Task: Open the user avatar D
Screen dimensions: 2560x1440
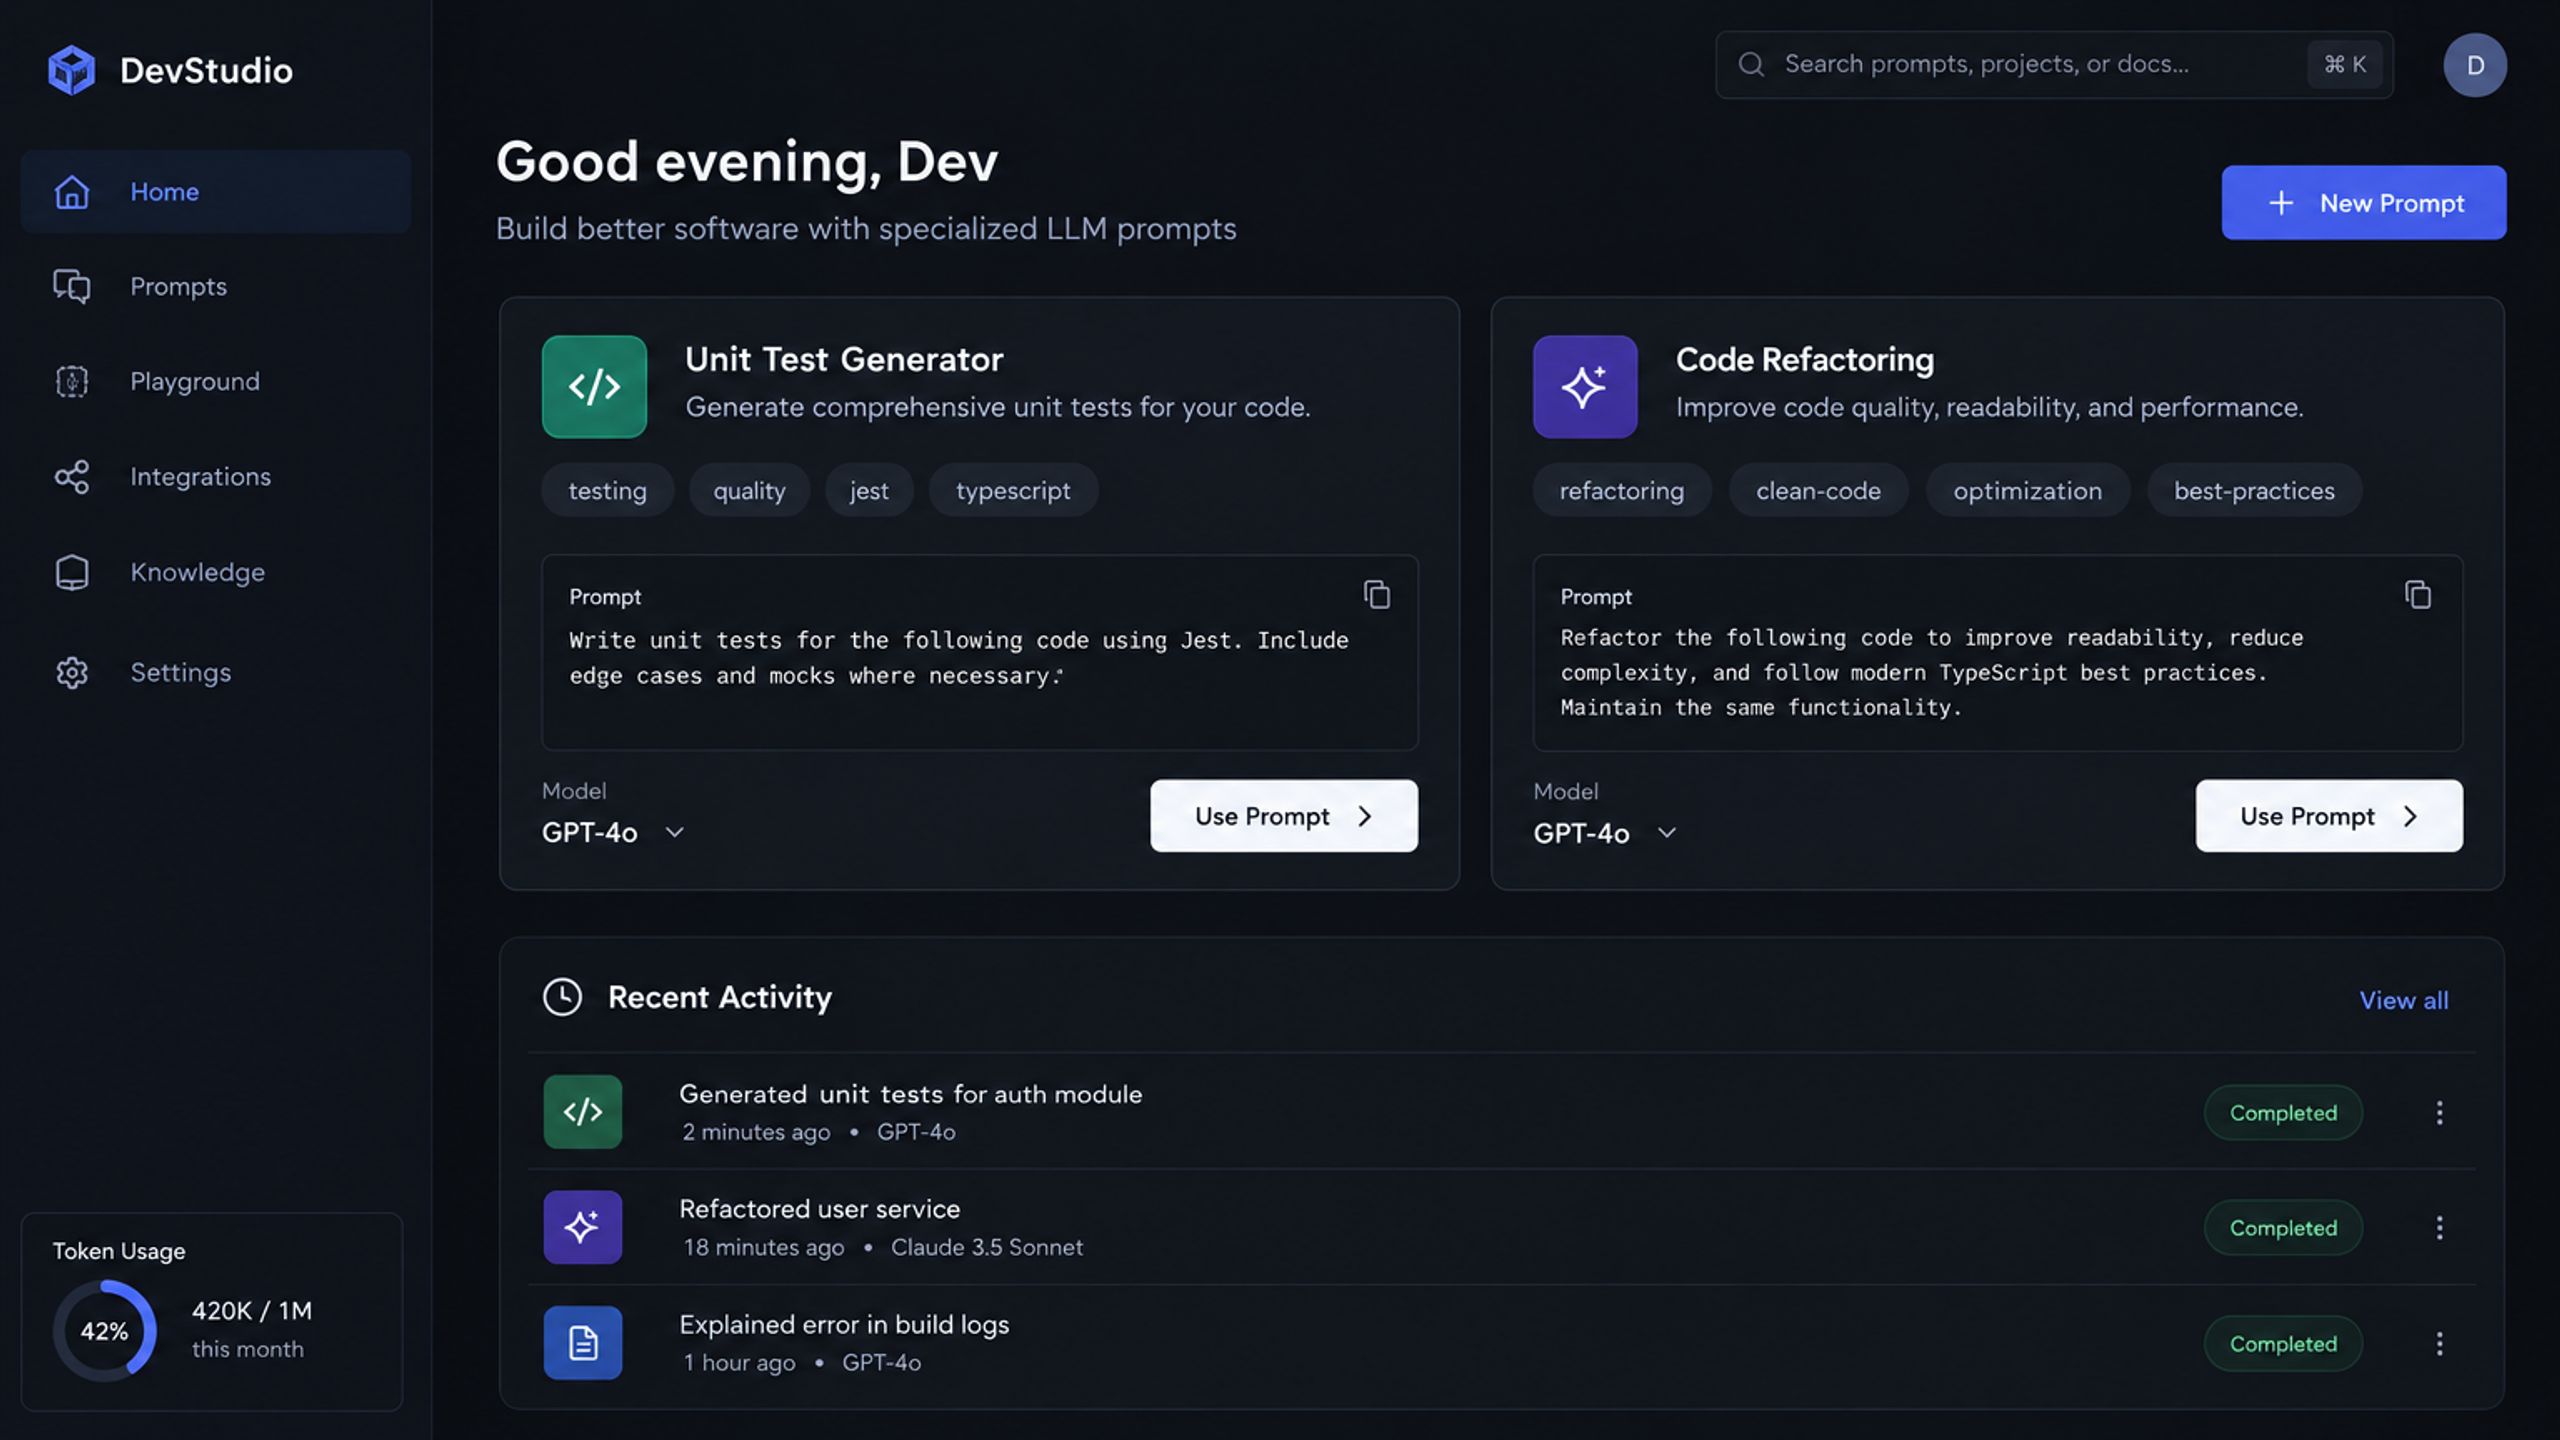Action: click(x=2475, y=66)
